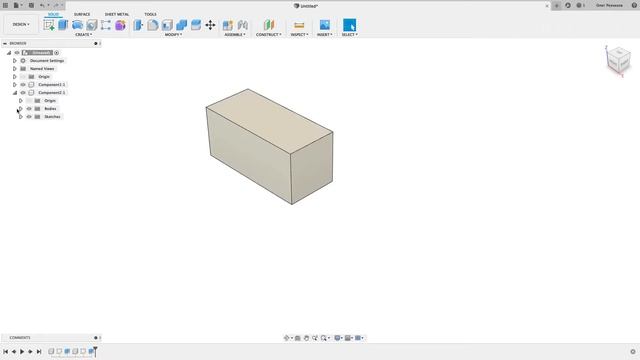
Task: Select the Extrude tool
Action: point(63,25)
